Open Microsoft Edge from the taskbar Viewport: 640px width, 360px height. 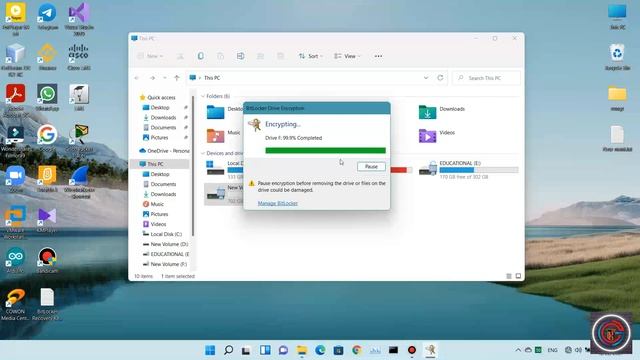pos(320,350)
